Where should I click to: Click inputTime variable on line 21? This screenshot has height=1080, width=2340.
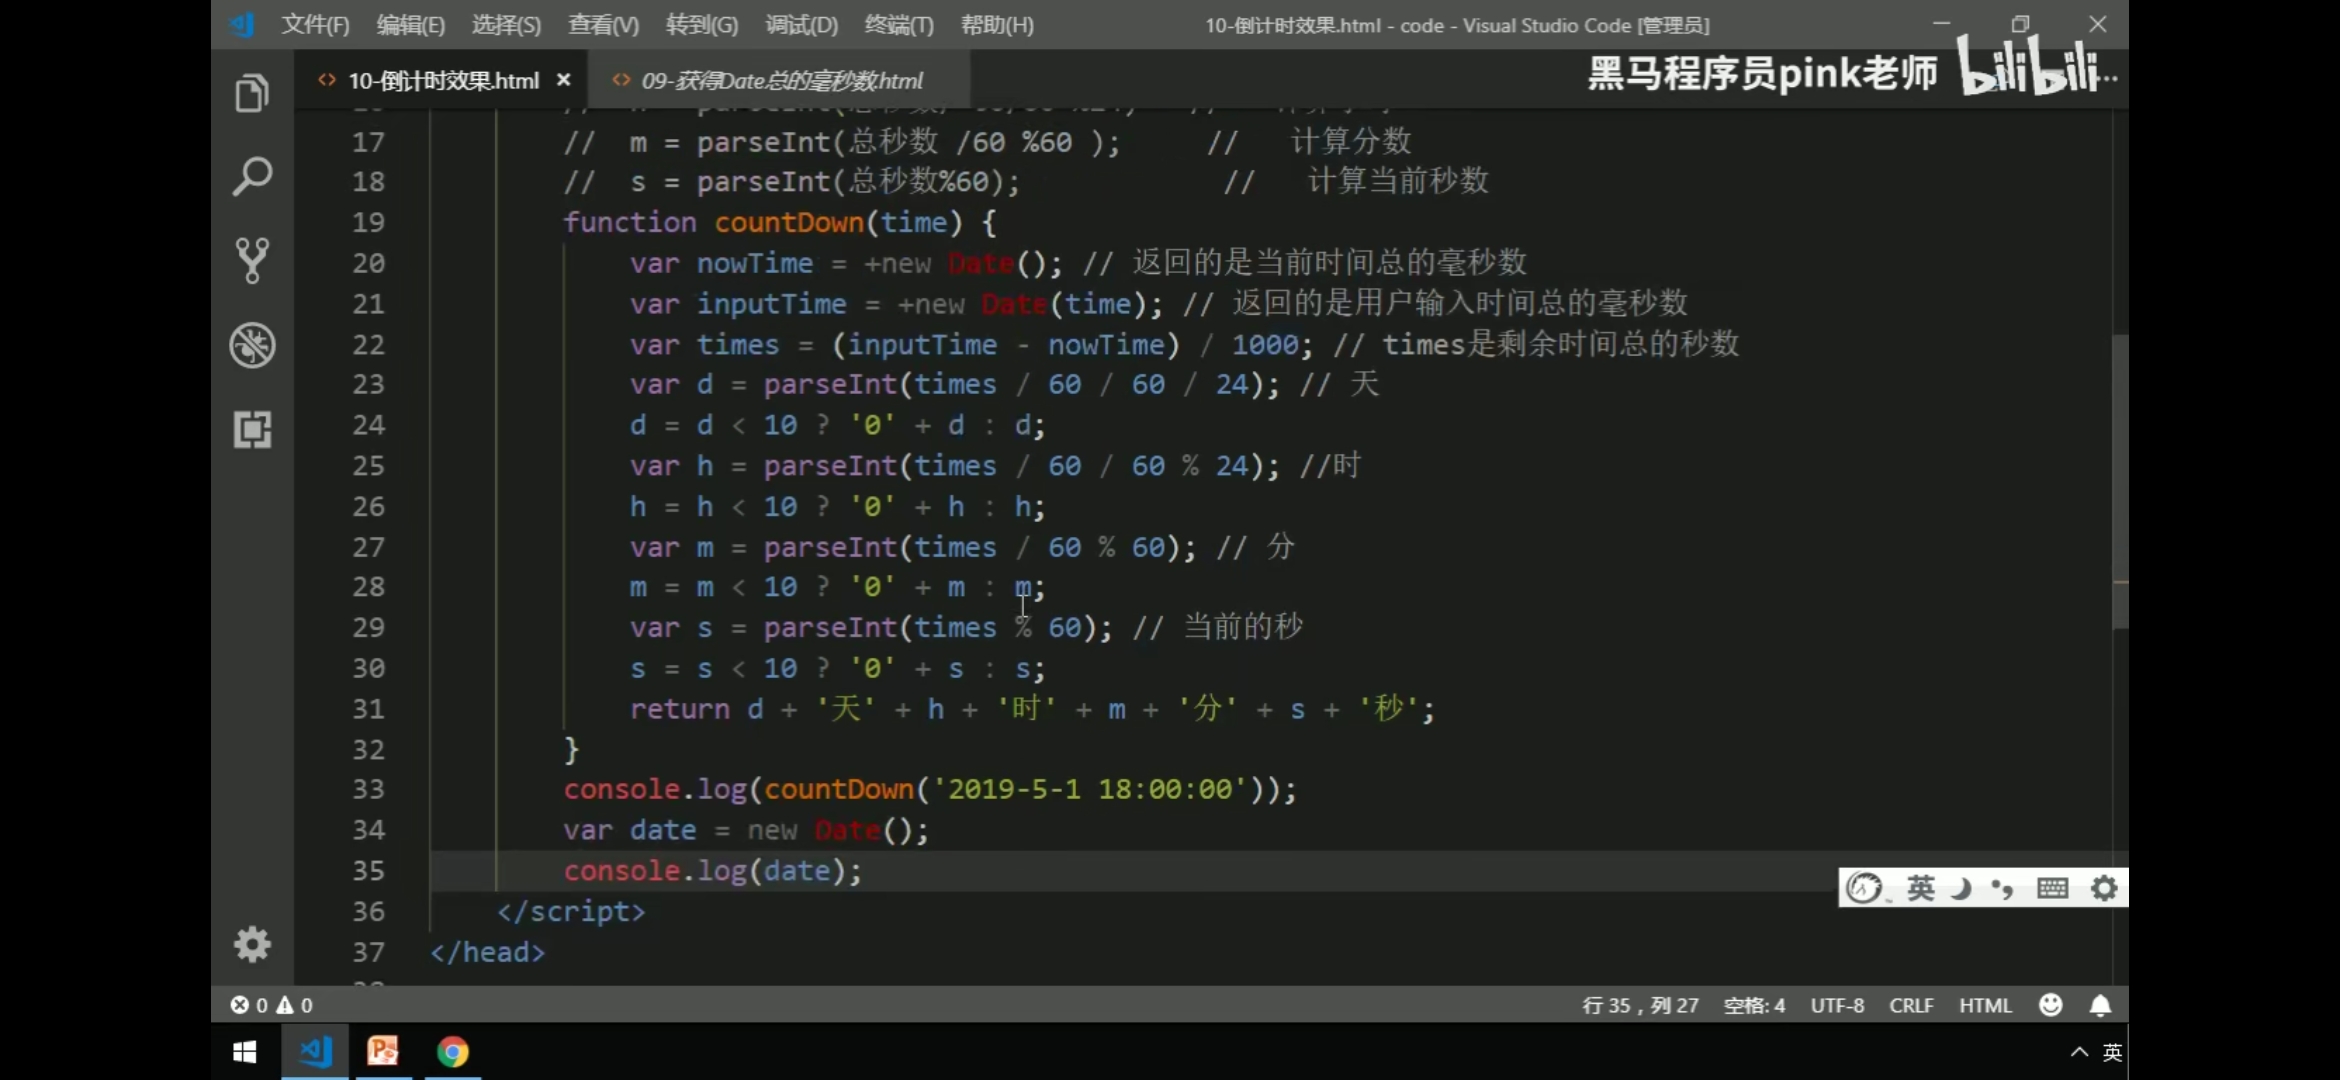click(x=771, y=304)
